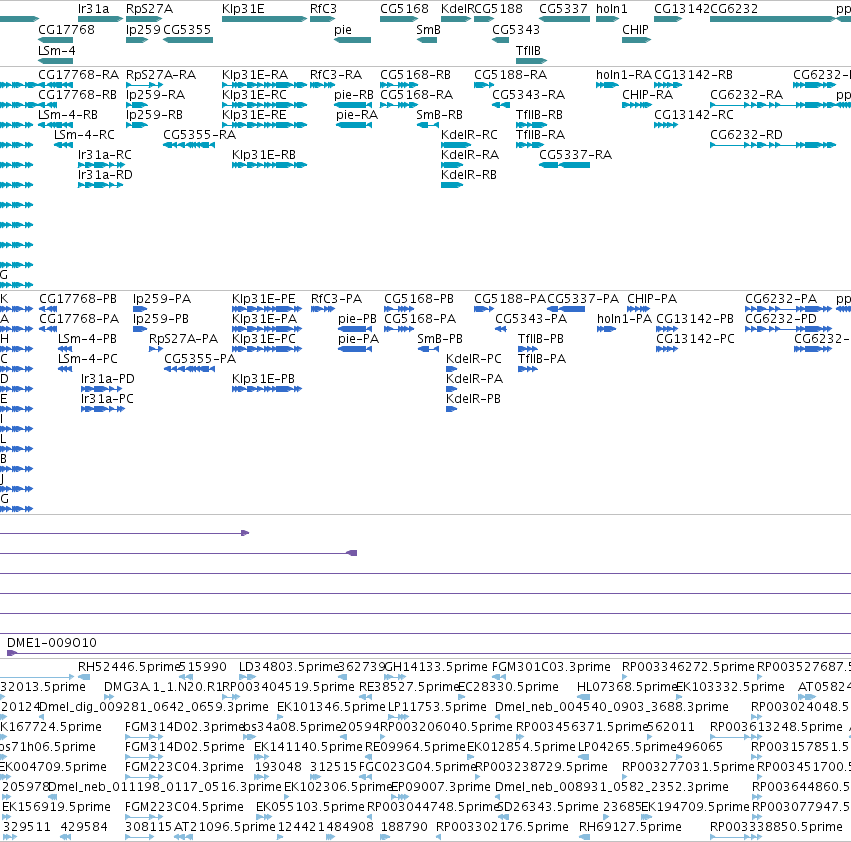The height and width of the screenshot is (842, 851).
Task: Select the "KdelR-PB" protein label
Action: point(473,398)
